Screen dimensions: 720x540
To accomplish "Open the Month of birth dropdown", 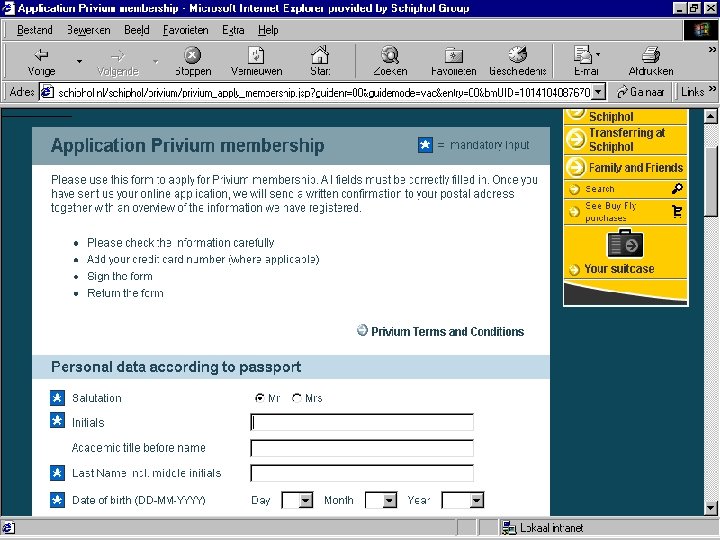I will pyautogui.click(x=381, y=500).
